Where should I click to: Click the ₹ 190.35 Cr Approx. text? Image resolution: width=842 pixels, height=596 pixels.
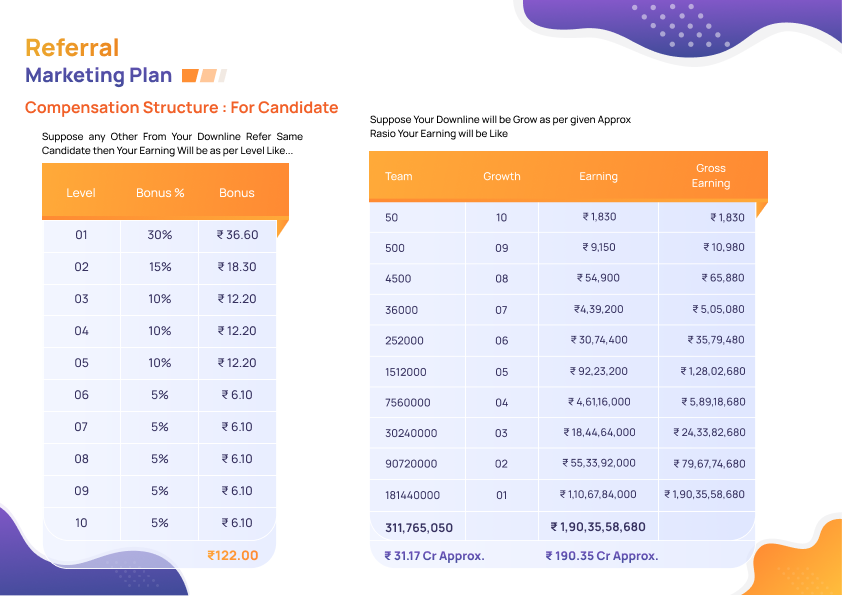point(602,556)
